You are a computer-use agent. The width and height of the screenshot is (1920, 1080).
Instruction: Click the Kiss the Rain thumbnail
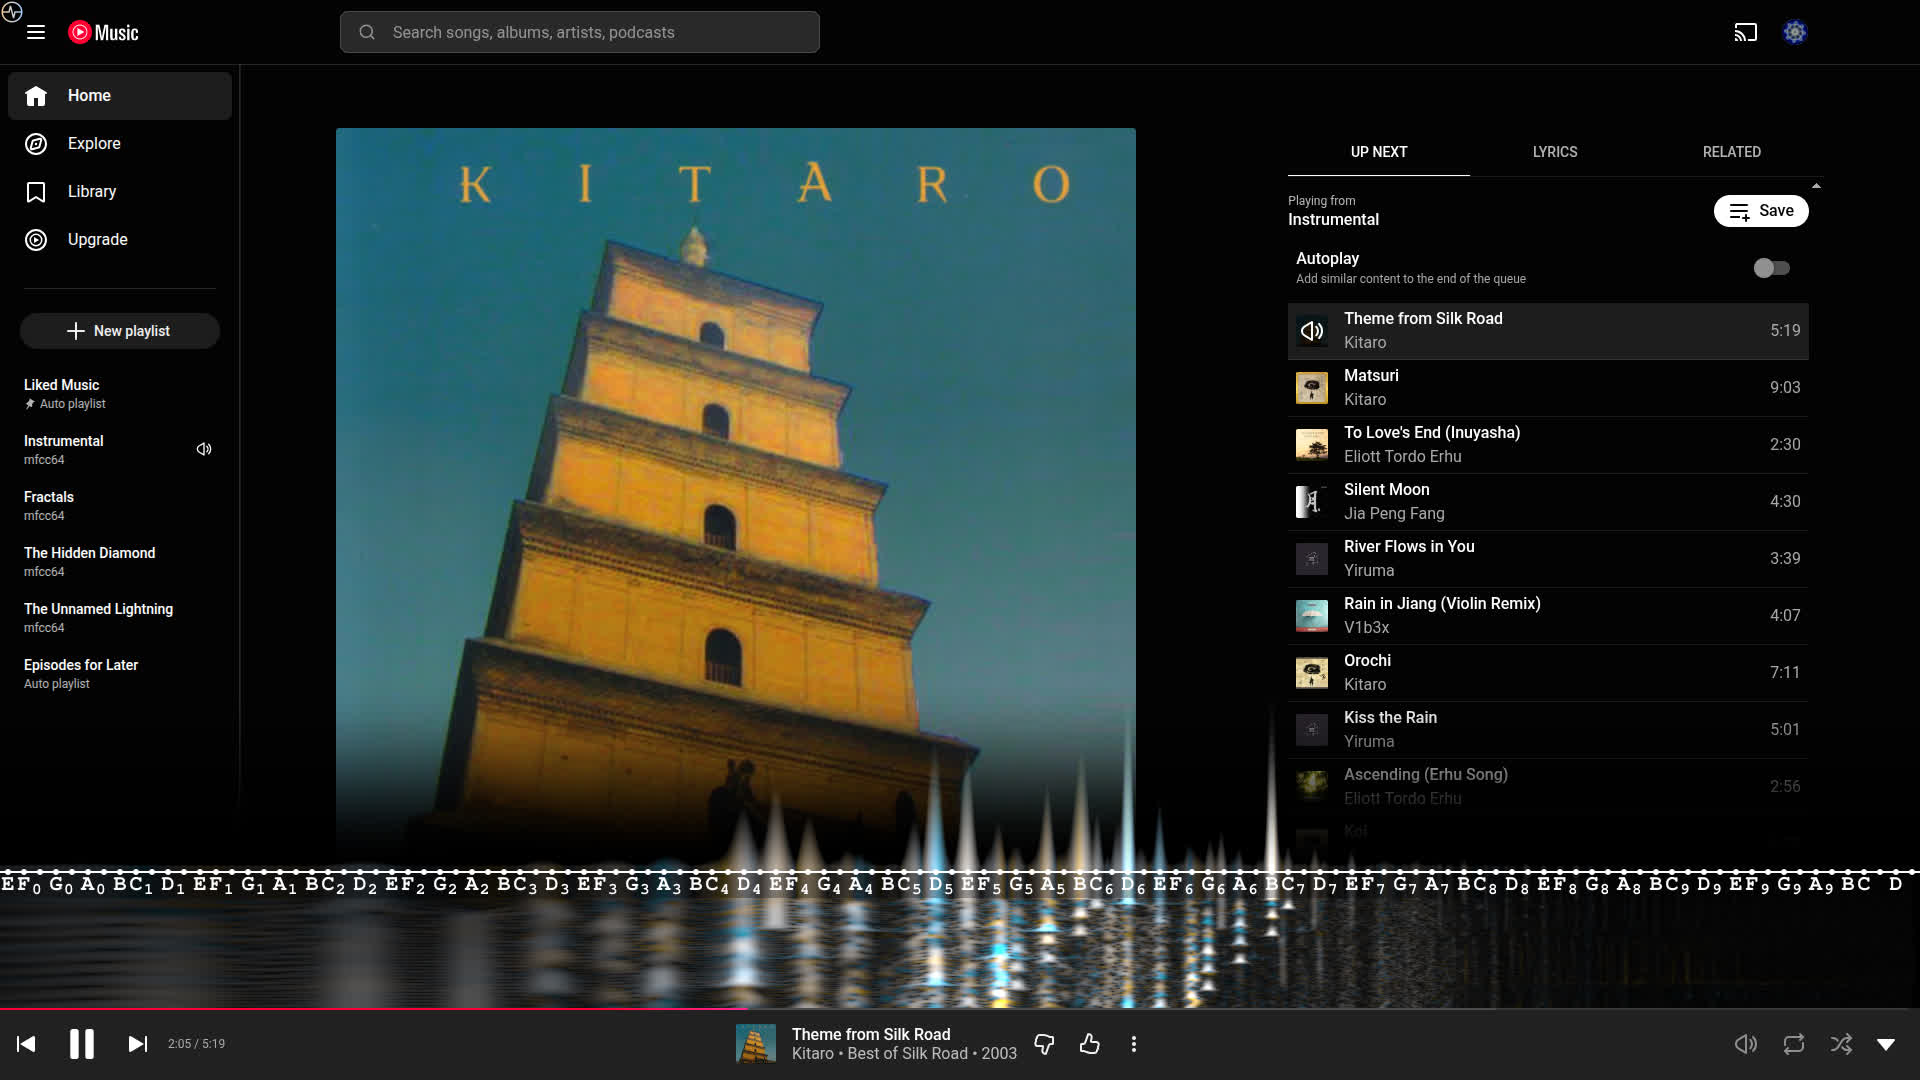point(1312,730)
